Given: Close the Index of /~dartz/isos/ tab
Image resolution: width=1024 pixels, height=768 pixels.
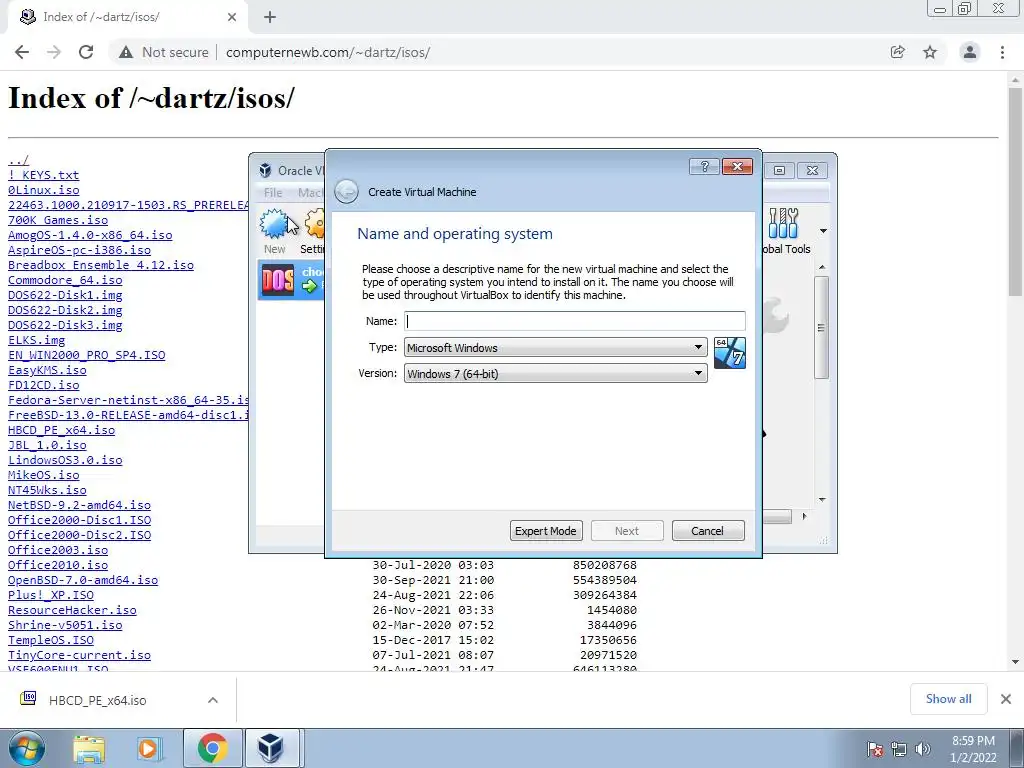Looking at the screenshot, I should pyautogui.click(x=232, y=17).
